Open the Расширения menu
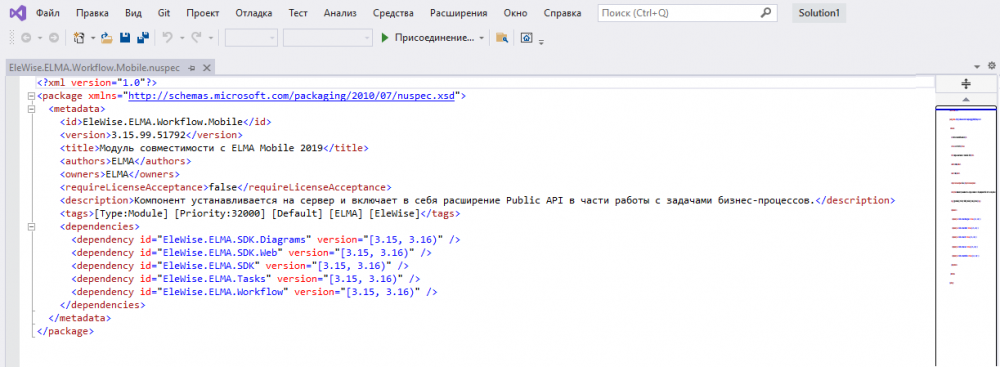Image resolution: width=1000 pixels, height=367 pixels. click(x=459, y=13)
